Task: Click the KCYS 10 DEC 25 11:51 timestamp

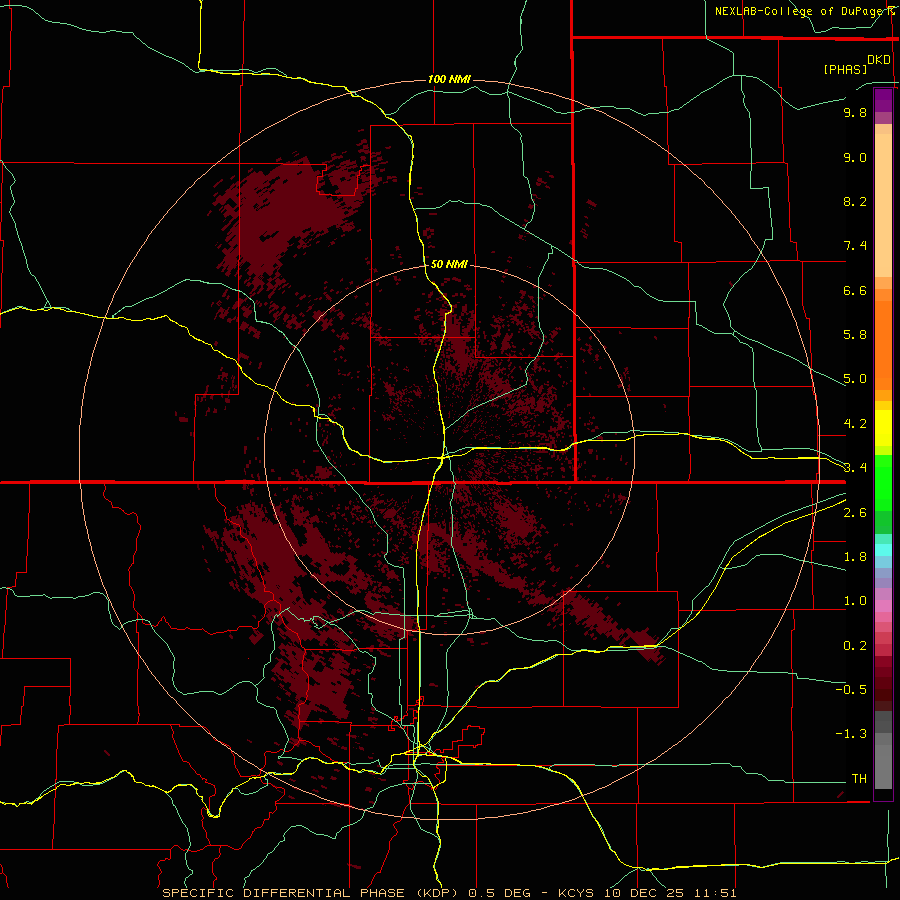Action: (647, 893)
